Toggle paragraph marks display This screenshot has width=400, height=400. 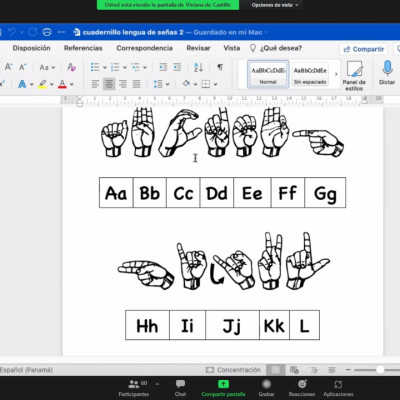220,67
